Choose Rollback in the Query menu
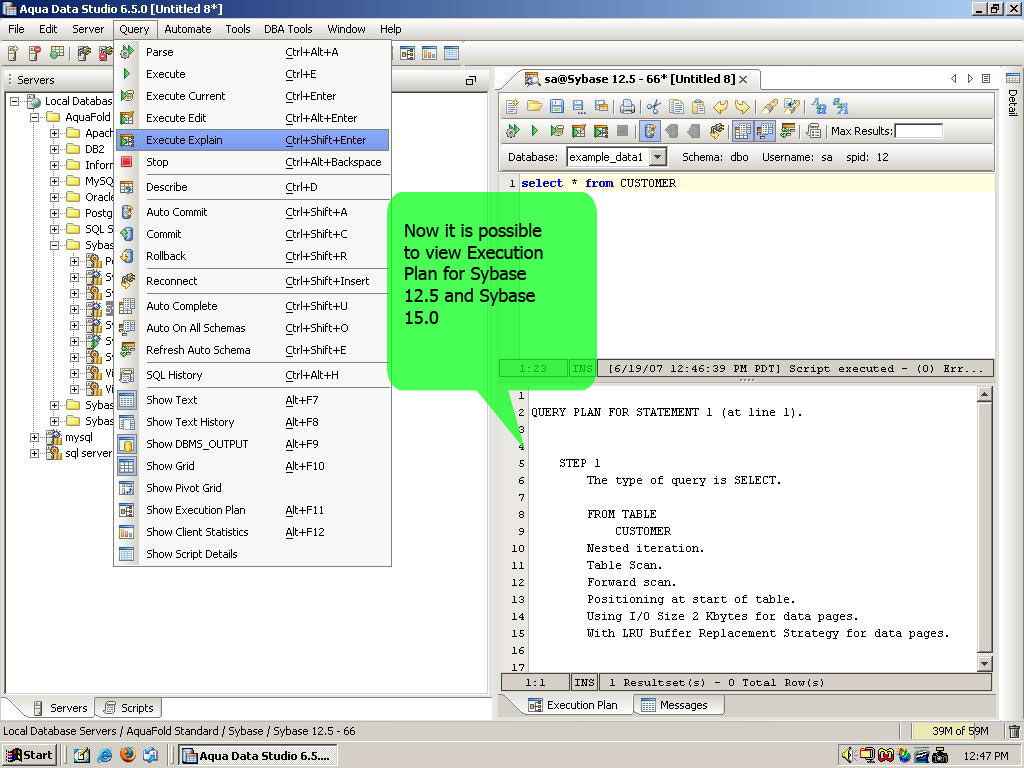The width and height of the screenshot is (1024, 768). tap(253, 256)
